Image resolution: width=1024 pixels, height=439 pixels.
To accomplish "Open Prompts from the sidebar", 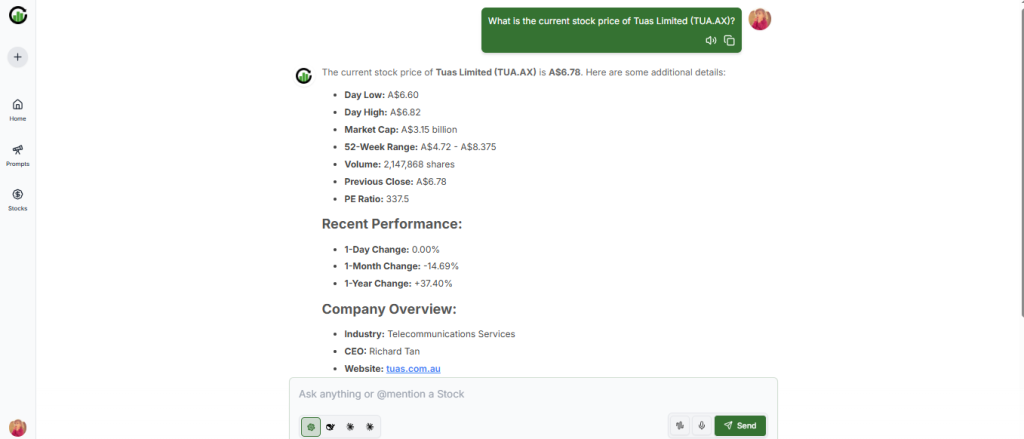I will (x=18, y=154).
